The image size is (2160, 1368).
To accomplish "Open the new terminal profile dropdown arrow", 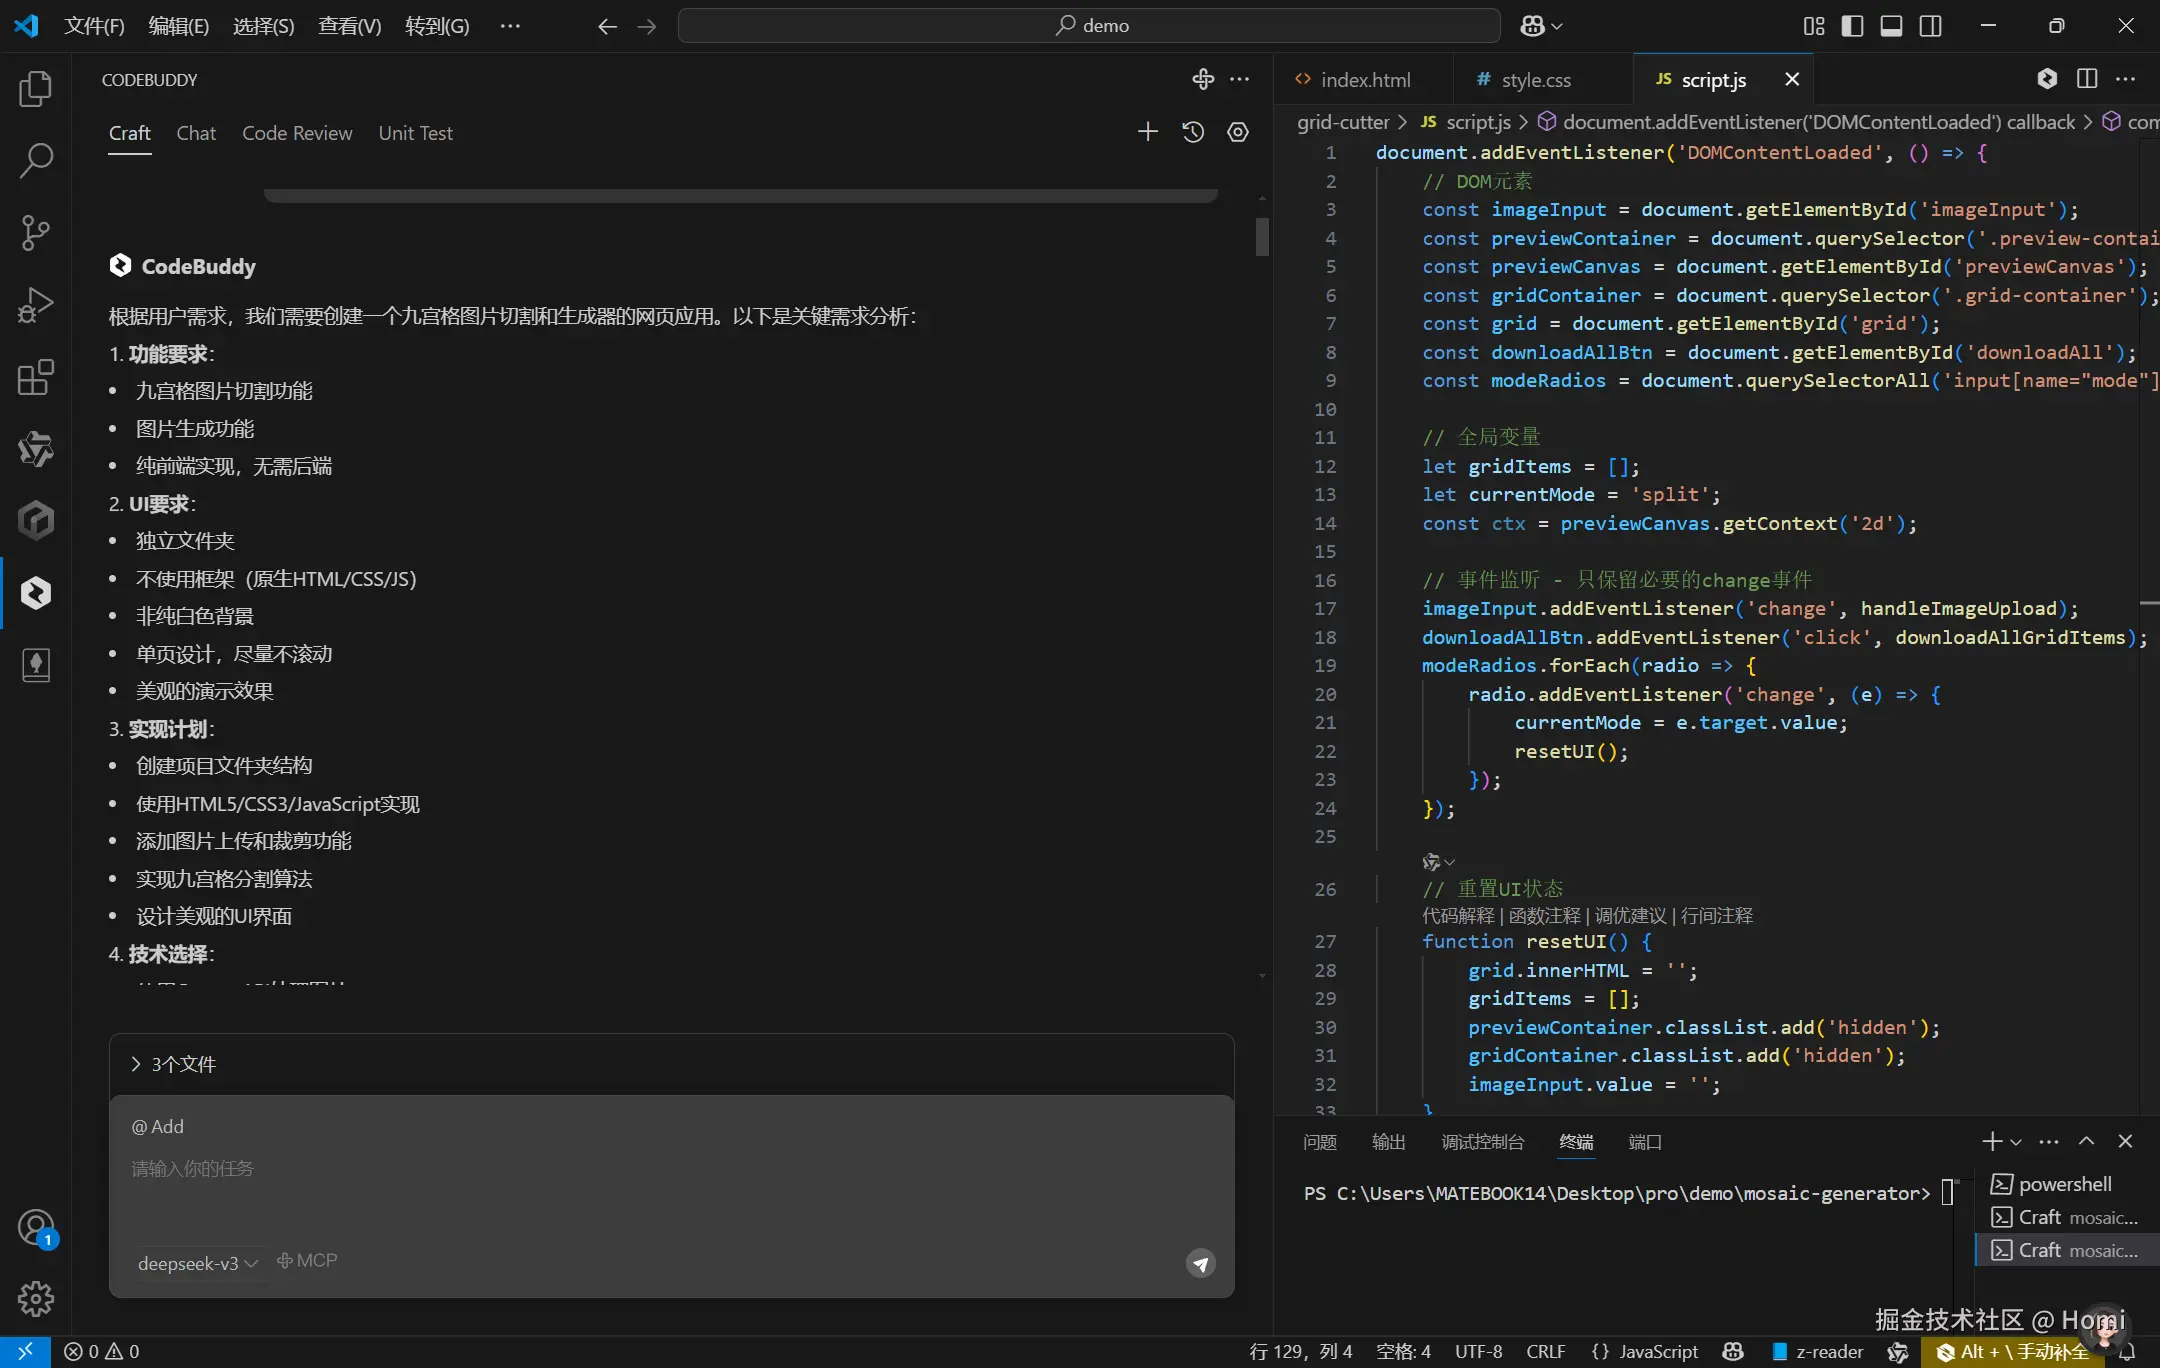I will click(x=2016, y=1142).
